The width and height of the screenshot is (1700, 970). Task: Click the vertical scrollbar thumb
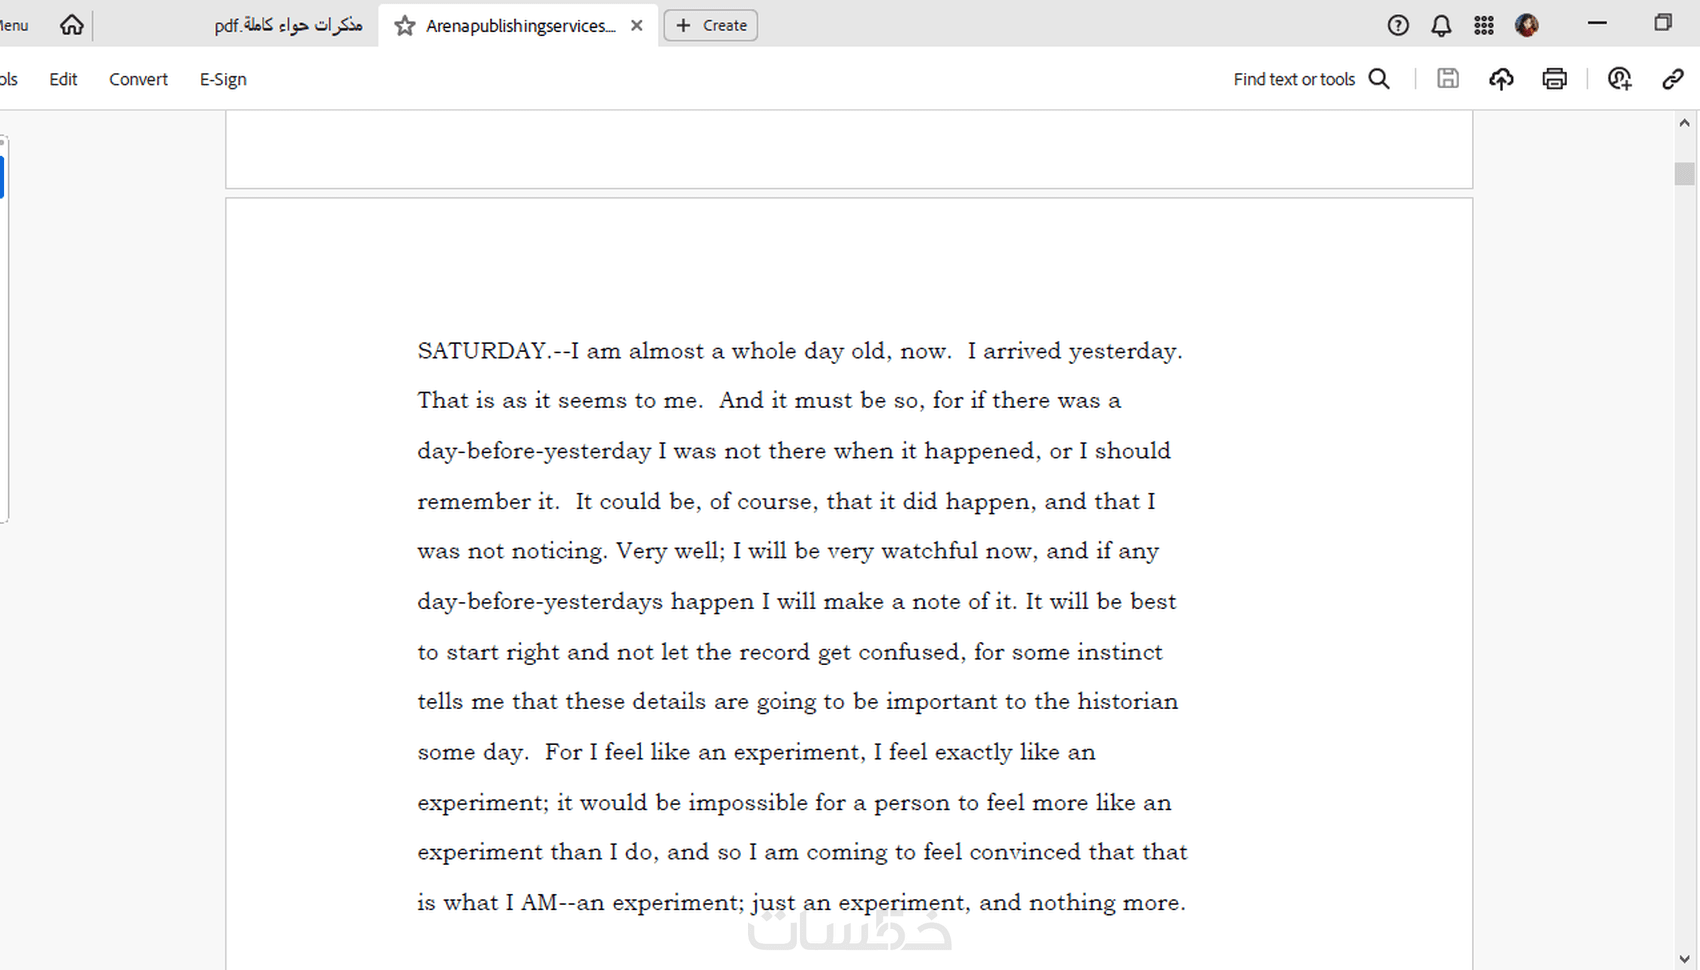point(1684,174)
